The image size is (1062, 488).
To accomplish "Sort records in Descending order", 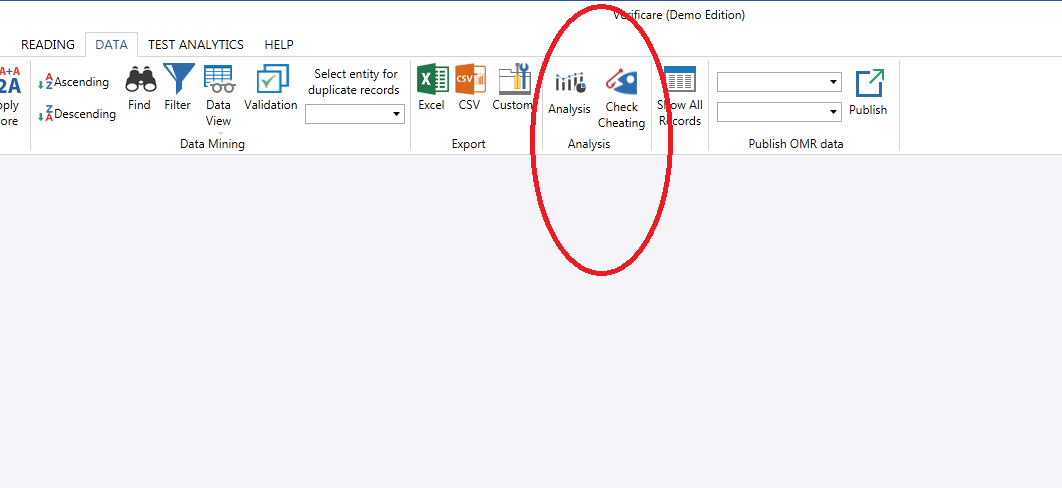I will (x=77, y=114).
